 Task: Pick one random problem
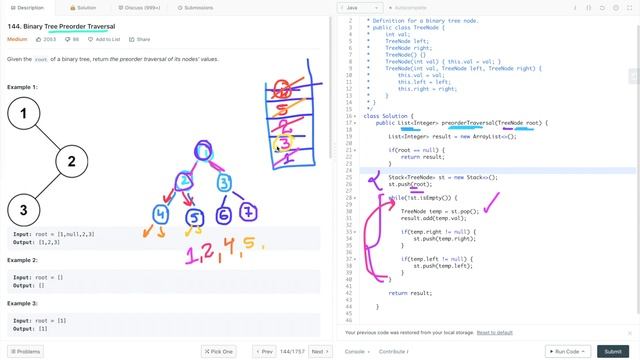pyautogui.click(x=219, y=351)
